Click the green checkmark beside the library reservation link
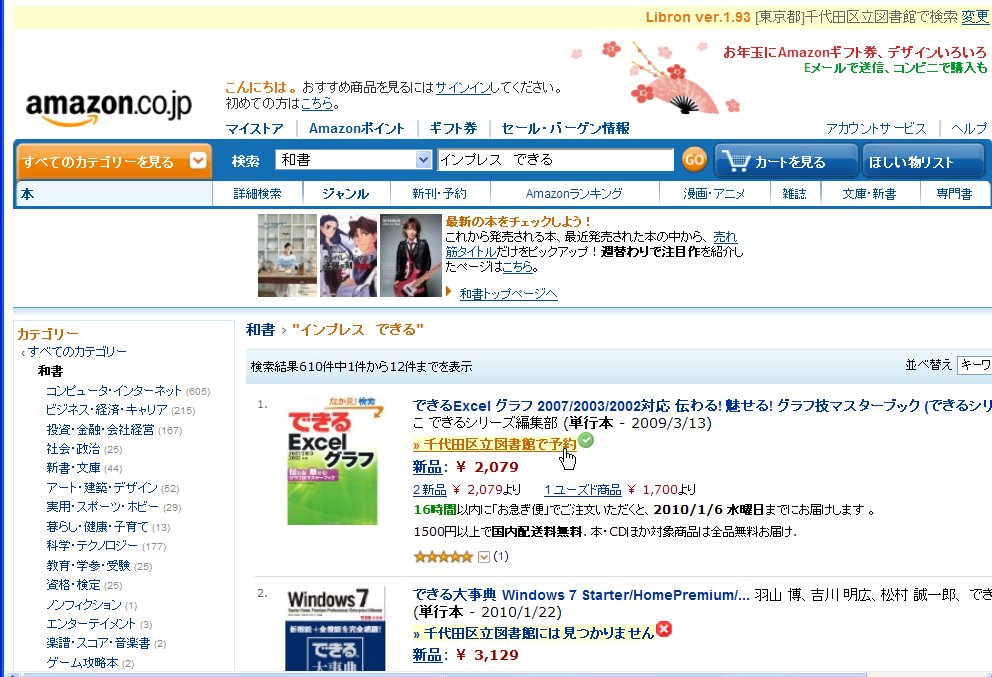 tap(584, 439)
